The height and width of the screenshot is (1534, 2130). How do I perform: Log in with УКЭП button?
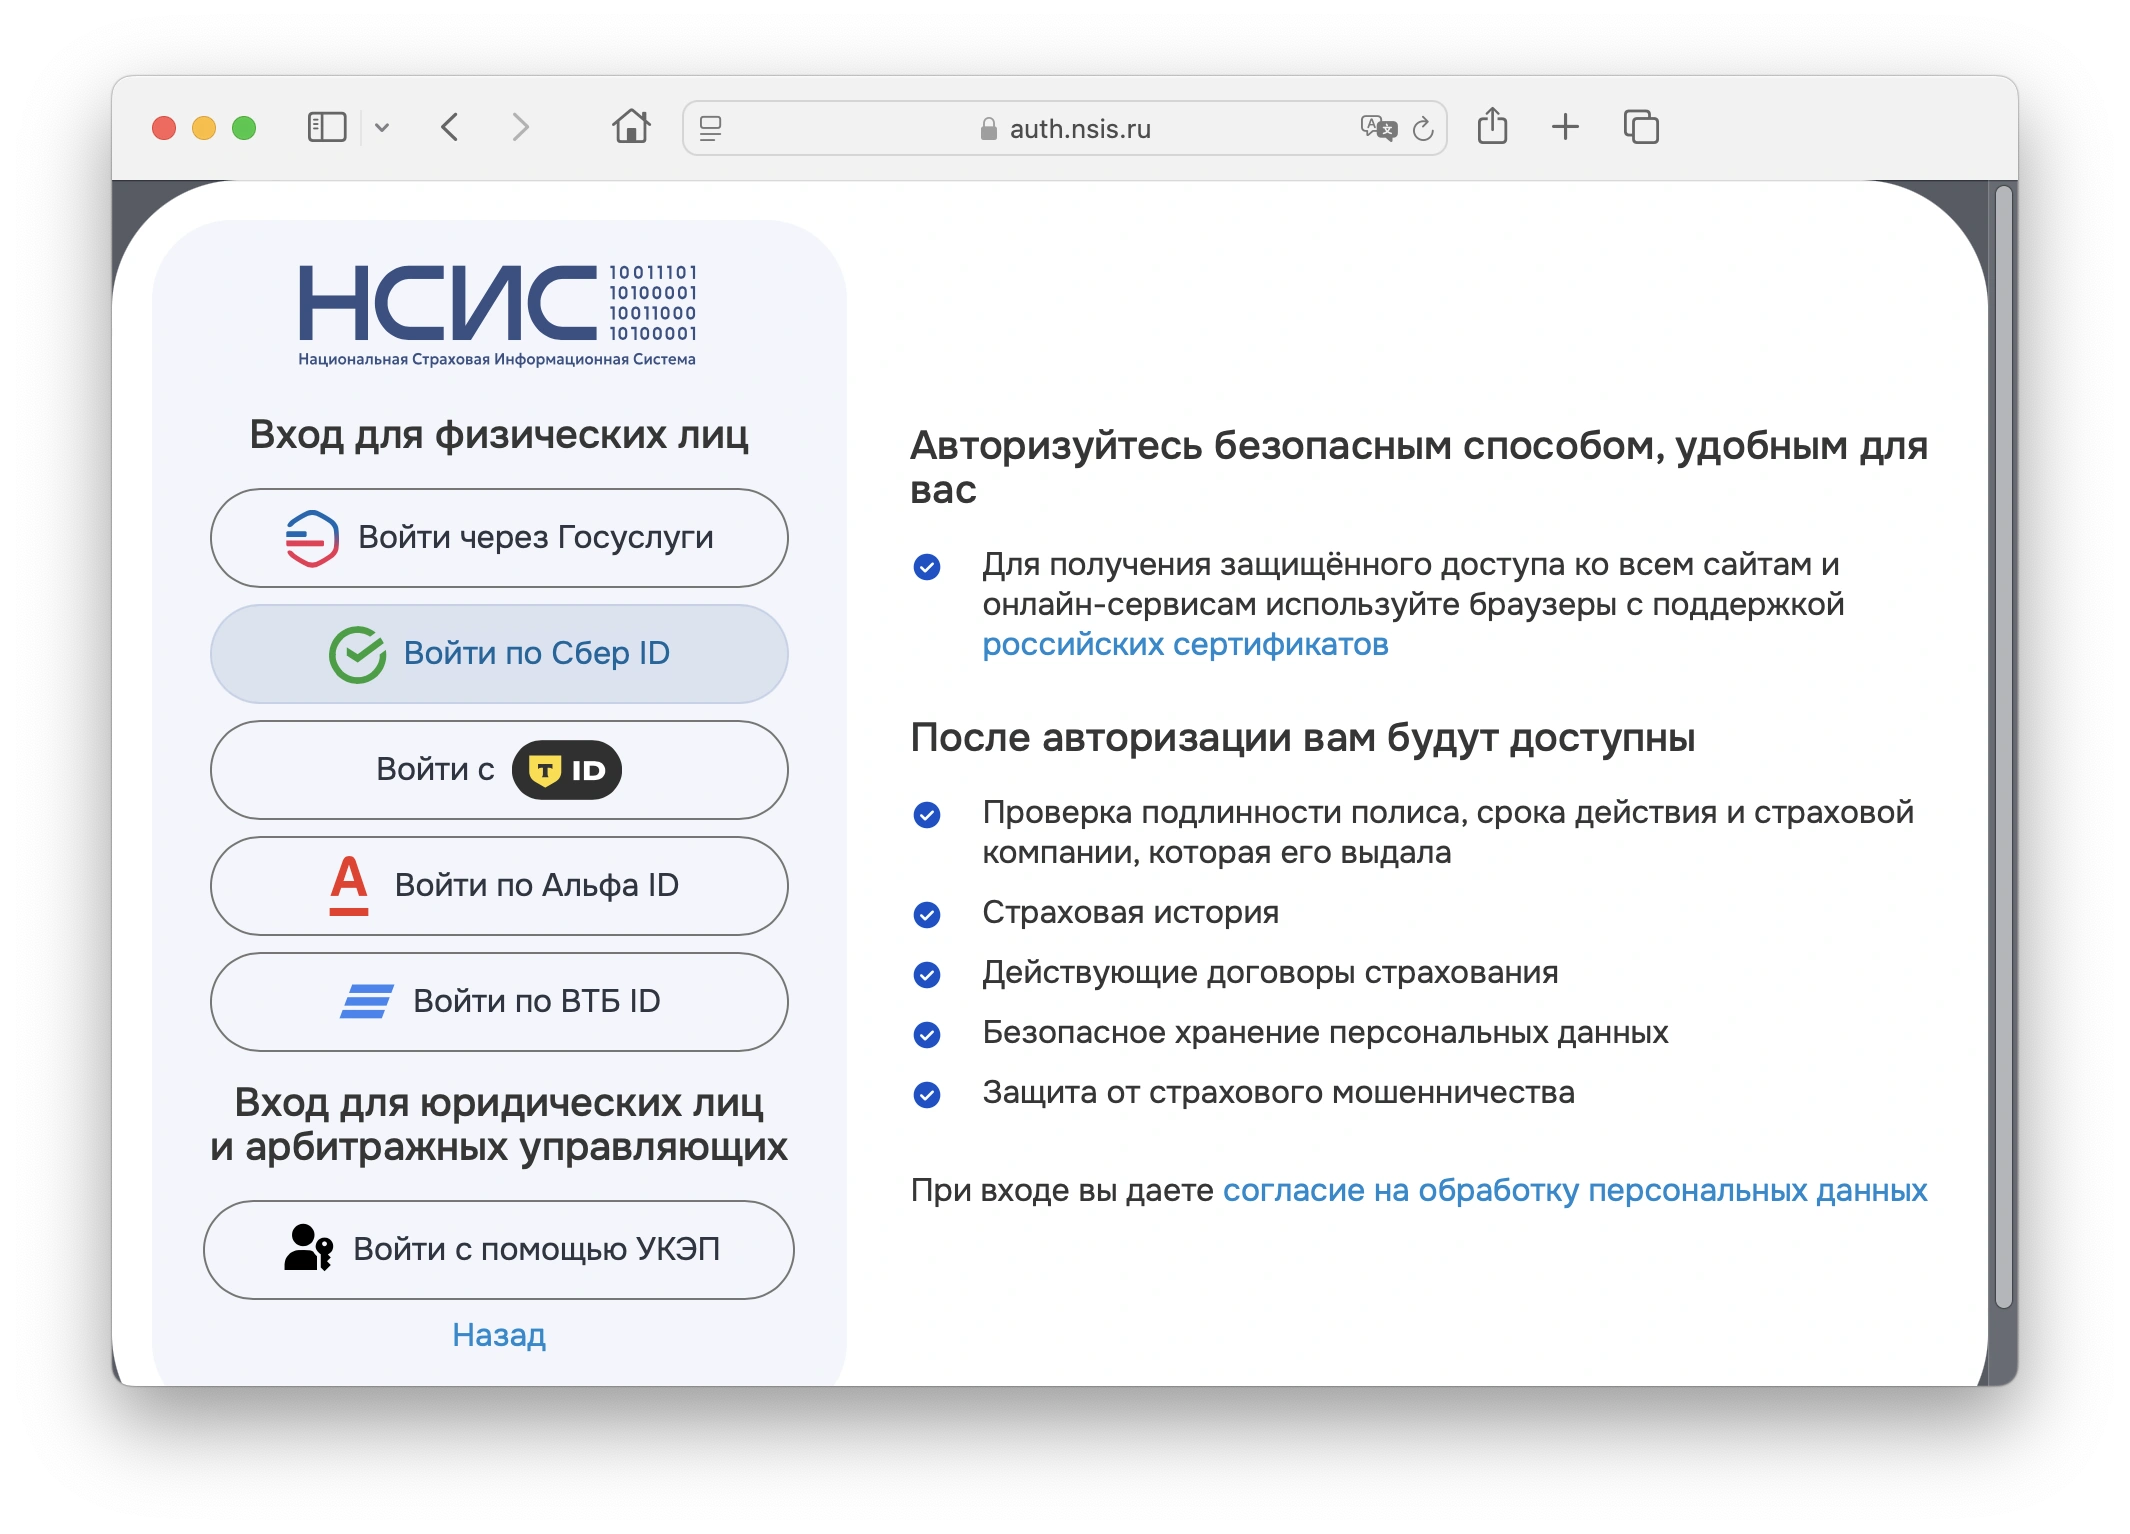pyautogui.click(x=499, y=1250)
